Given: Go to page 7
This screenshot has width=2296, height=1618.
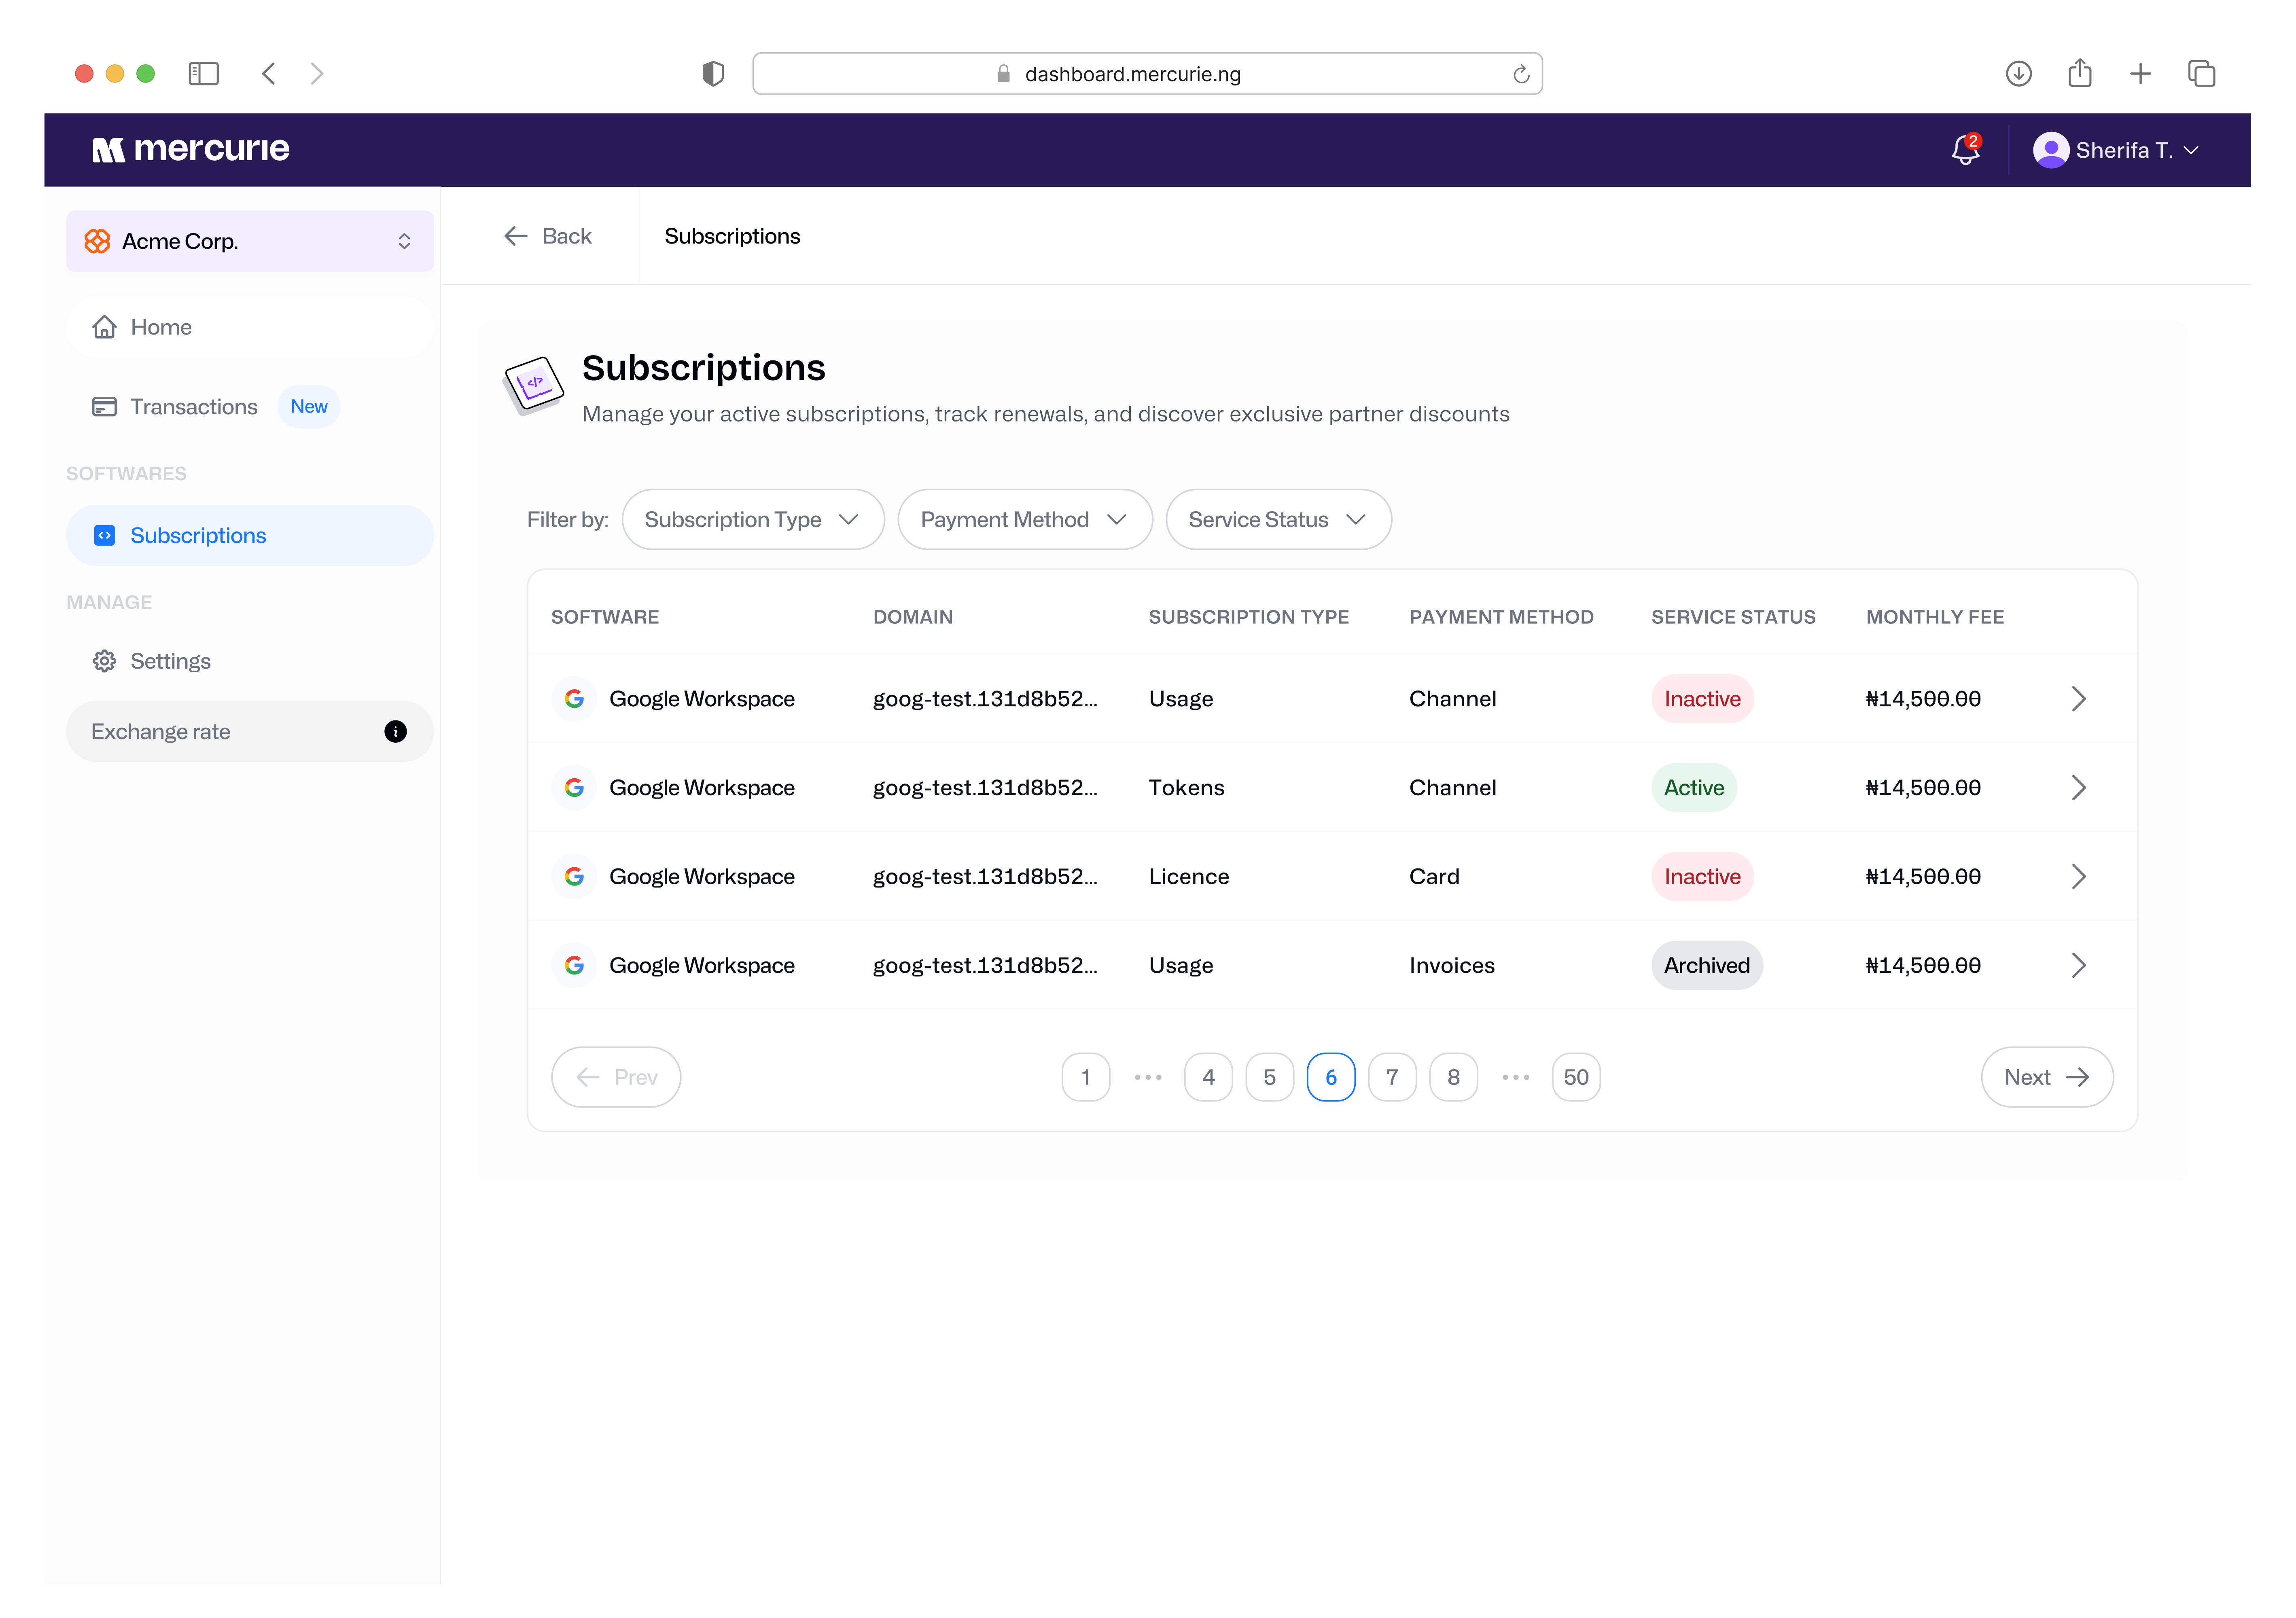Looking at the screenshot, I should tap(1392, 1077).
